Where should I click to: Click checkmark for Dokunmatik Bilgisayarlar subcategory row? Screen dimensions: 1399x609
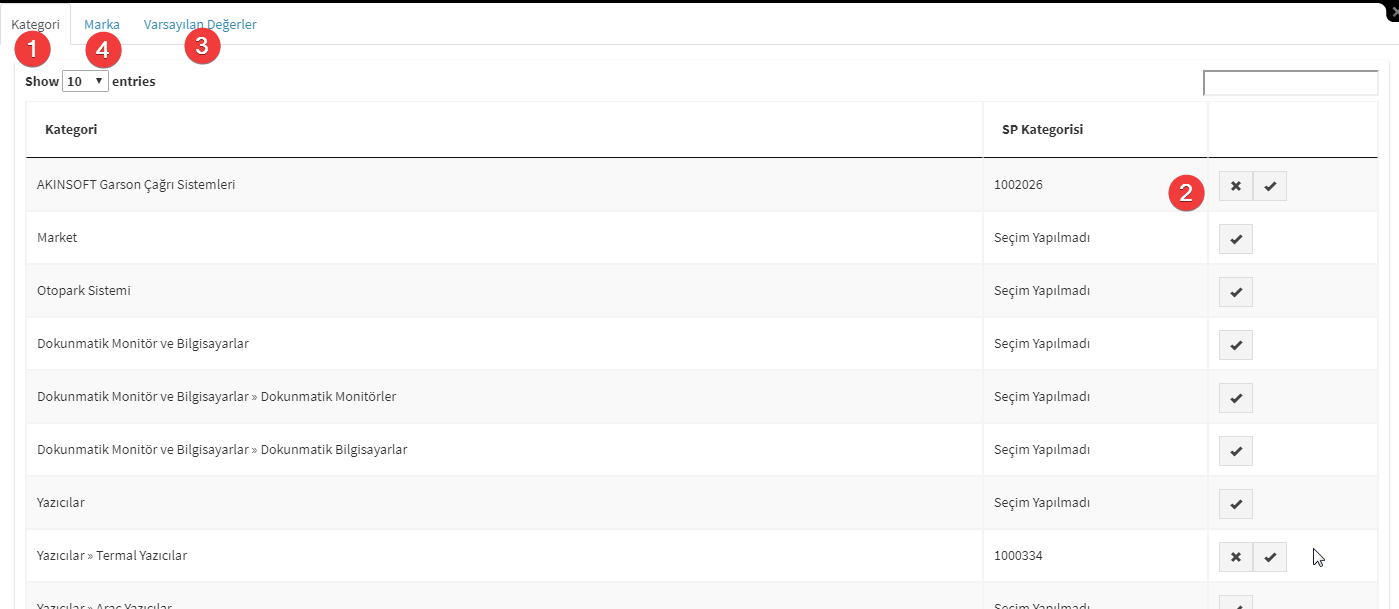click(x=1236, y=451)
